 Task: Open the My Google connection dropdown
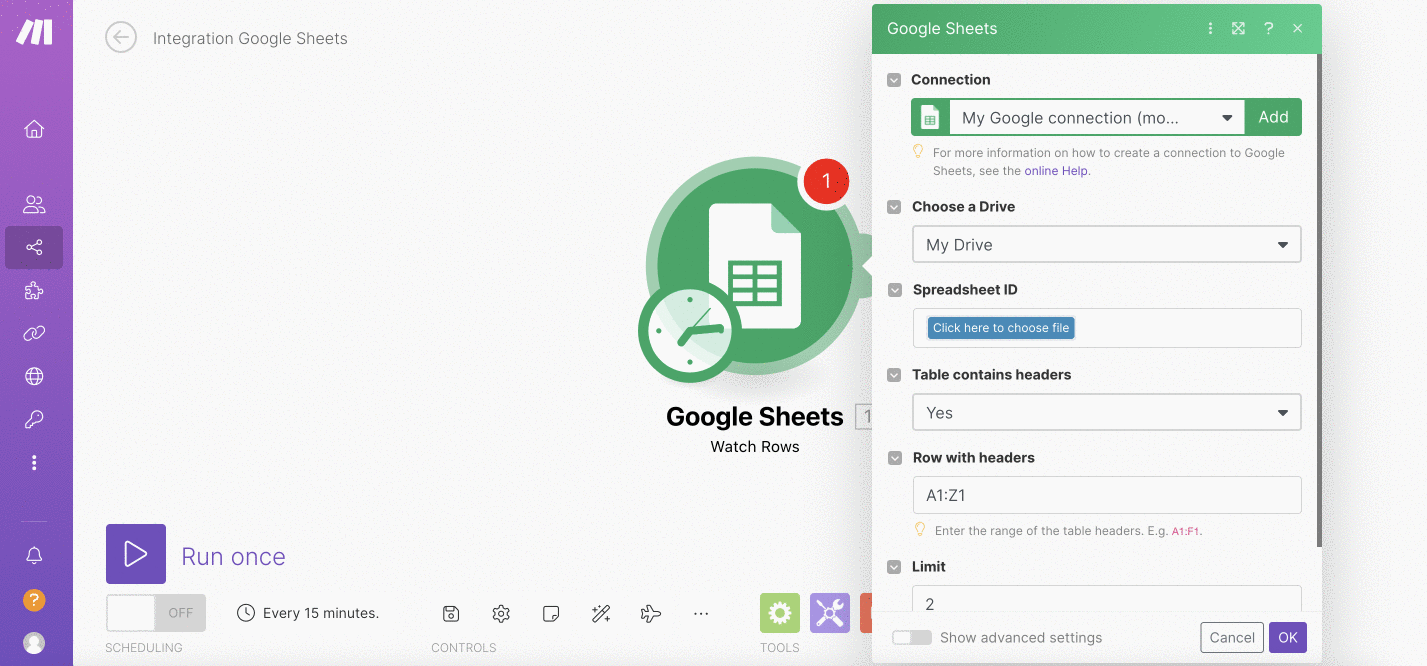tap(1096, 117)
